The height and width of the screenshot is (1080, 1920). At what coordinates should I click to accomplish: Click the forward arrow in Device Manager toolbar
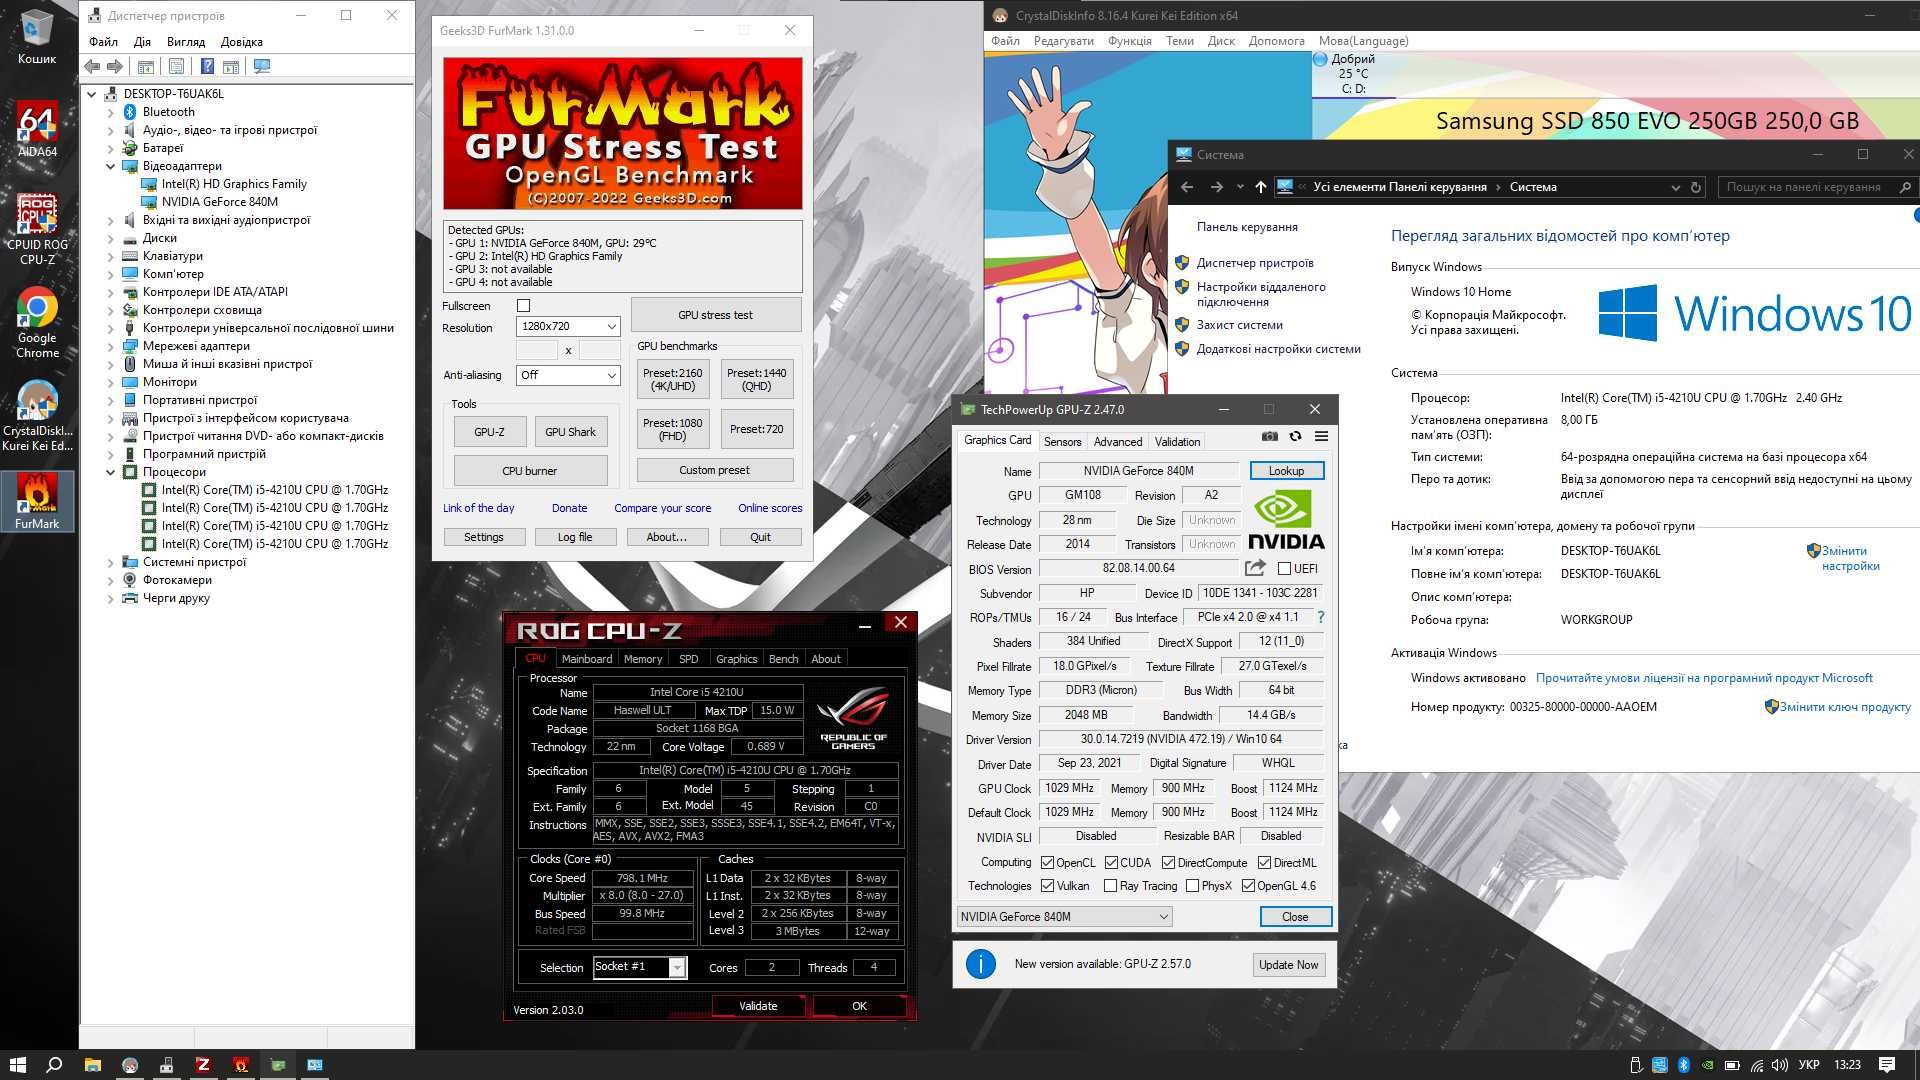pyautogui.click(x=115, y=66)
